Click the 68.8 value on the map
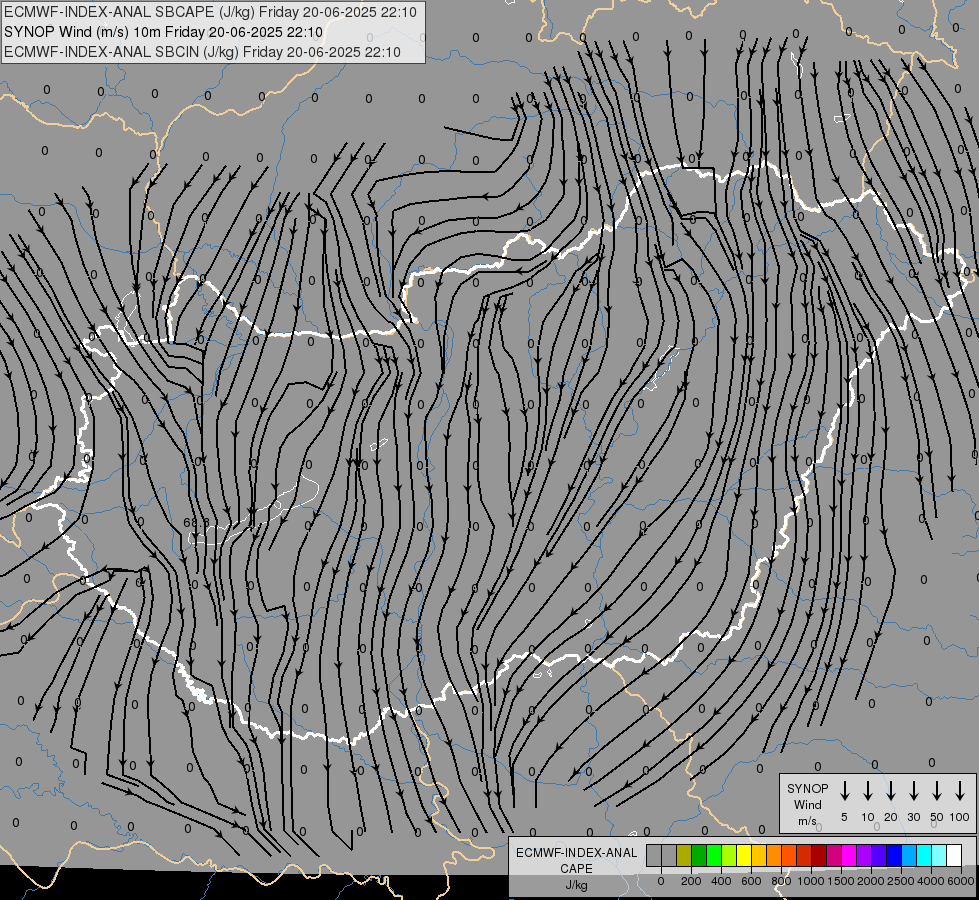The width and height of the screenshot is (979, 900). (197, 522)
